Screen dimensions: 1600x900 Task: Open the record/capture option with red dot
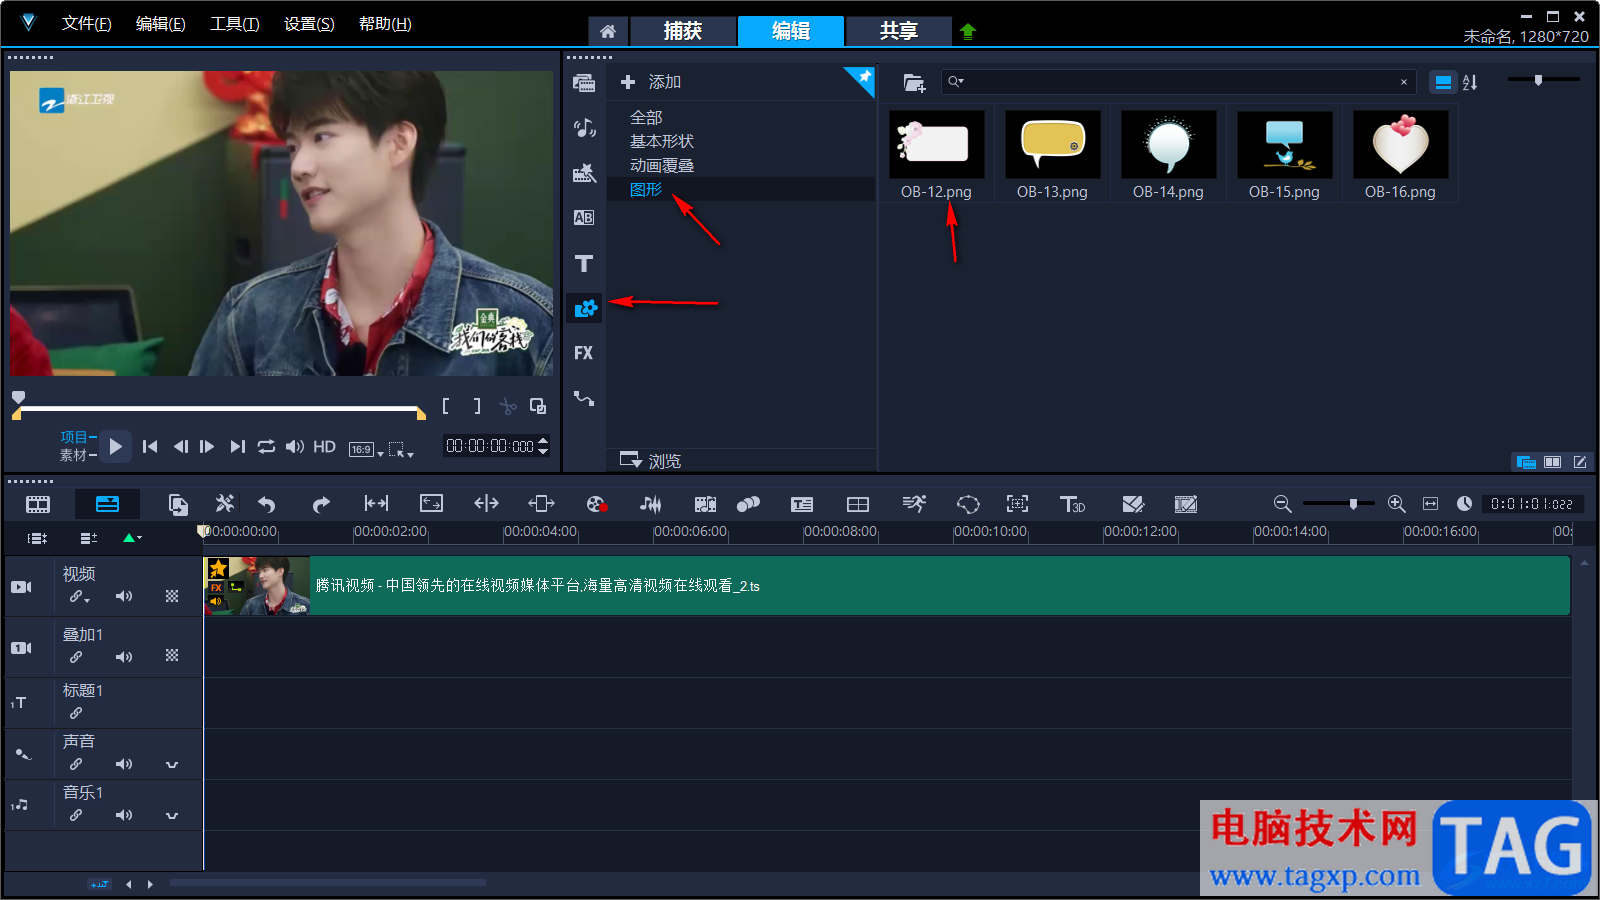pos(597,504)
